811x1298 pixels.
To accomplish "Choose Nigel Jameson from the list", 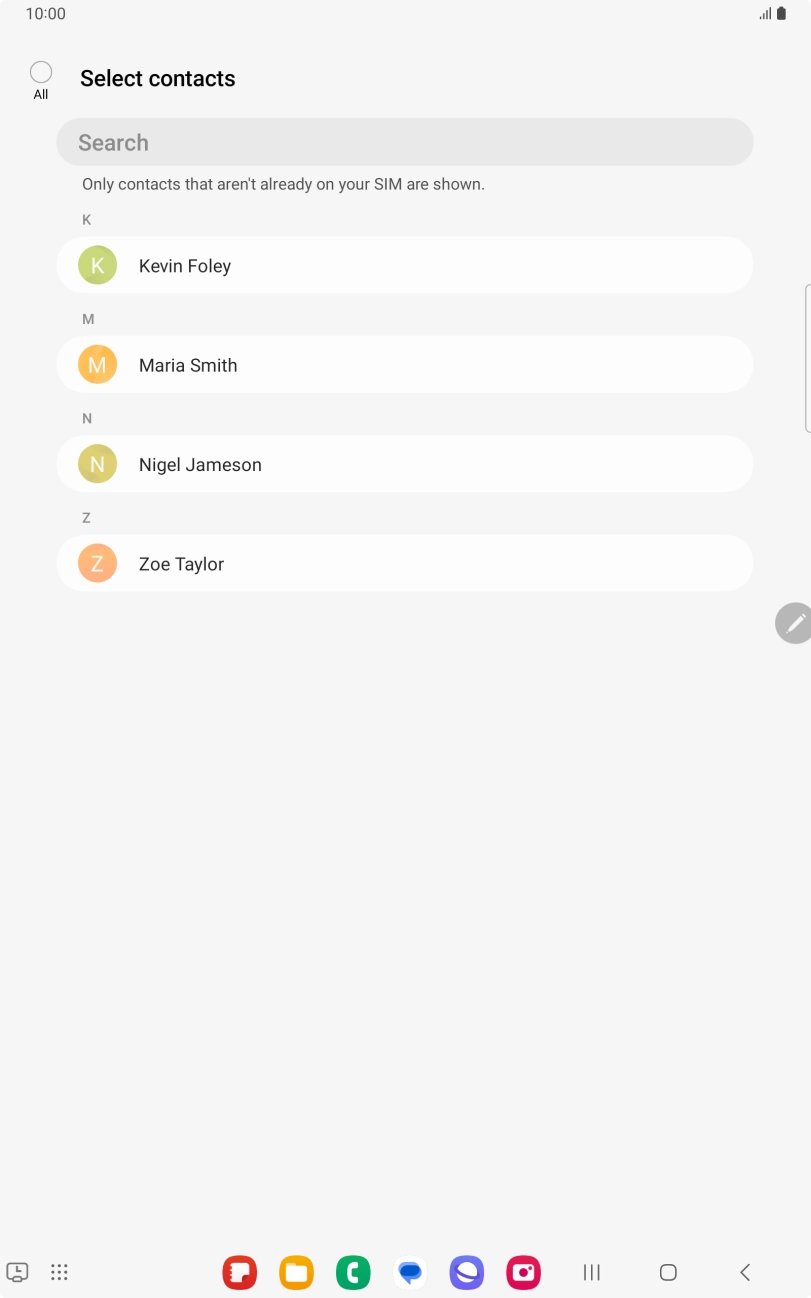I will click(404, 464).
